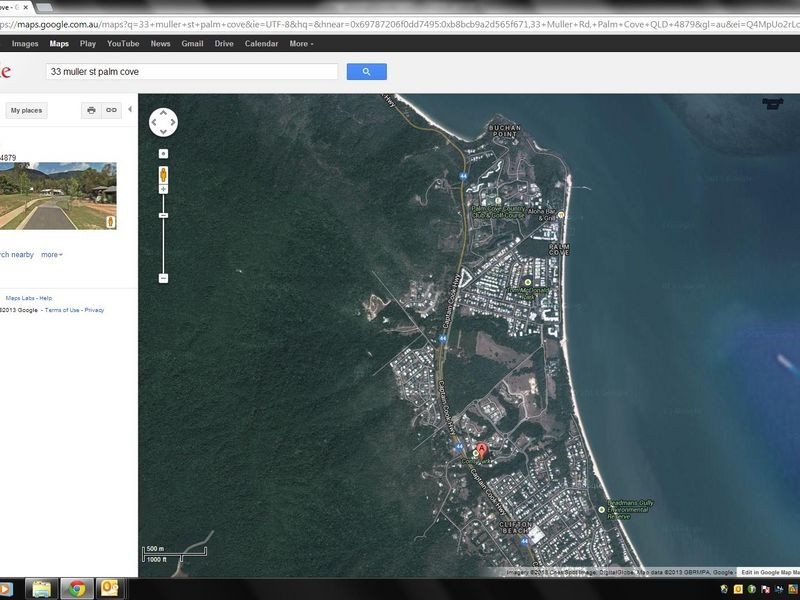The height and width of the screenshot is (600, 800).
Task: Click the map layers widget
Action: tap(772, 103)
